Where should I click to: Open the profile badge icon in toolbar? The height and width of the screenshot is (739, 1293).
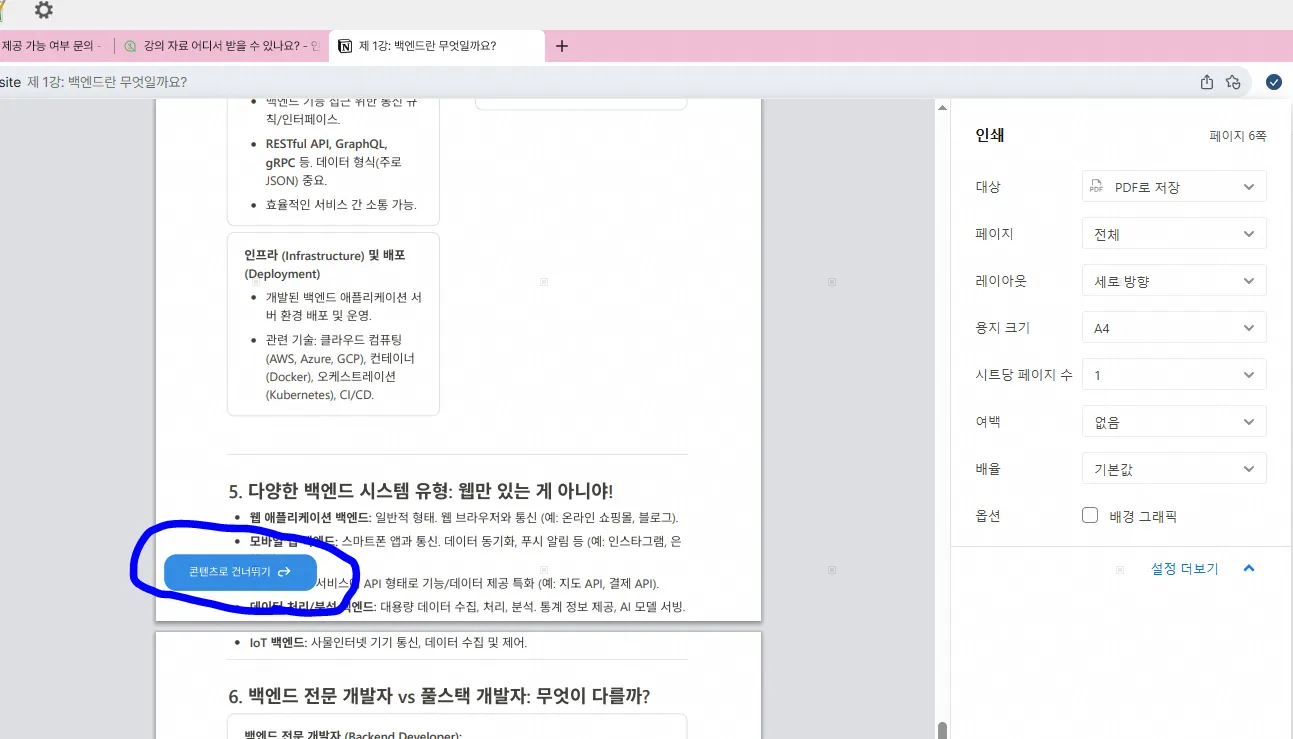coord(1274,82)
